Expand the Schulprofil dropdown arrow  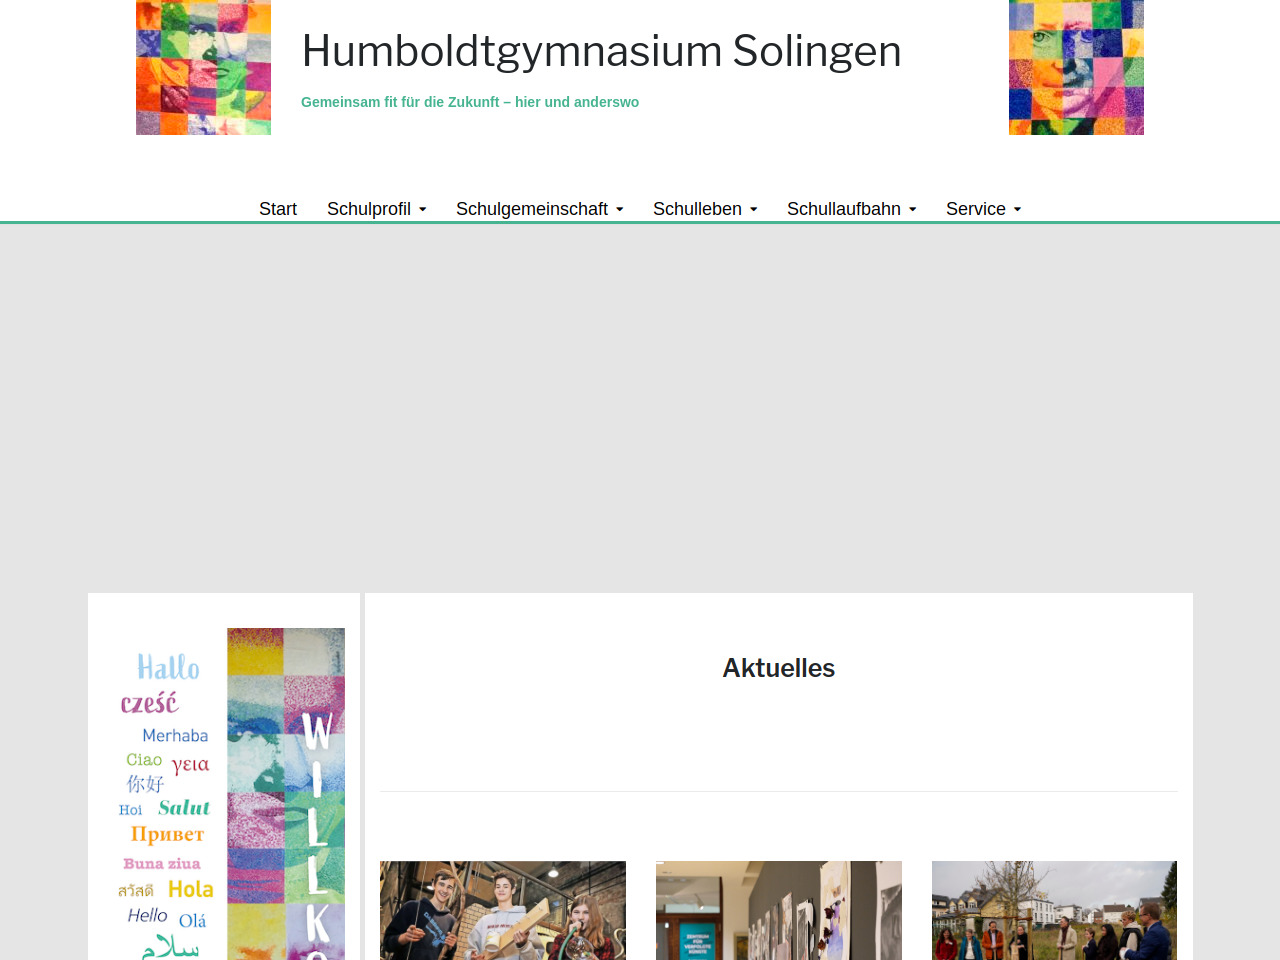[x=423, y=210]
